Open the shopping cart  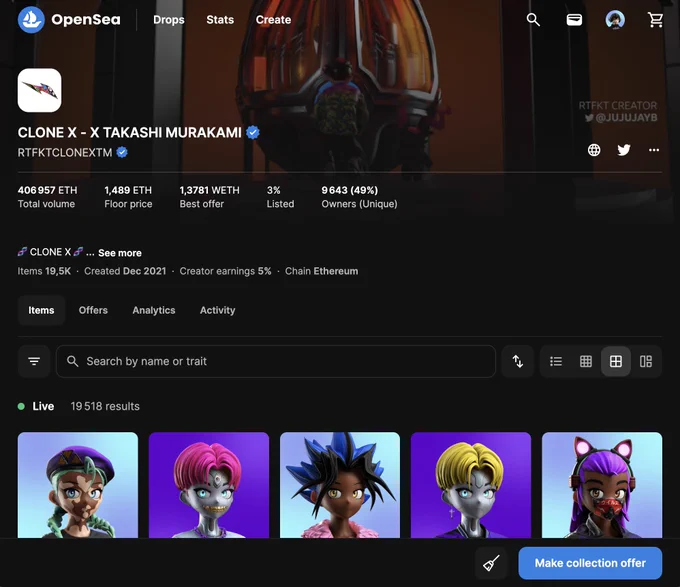pos(655,20)
